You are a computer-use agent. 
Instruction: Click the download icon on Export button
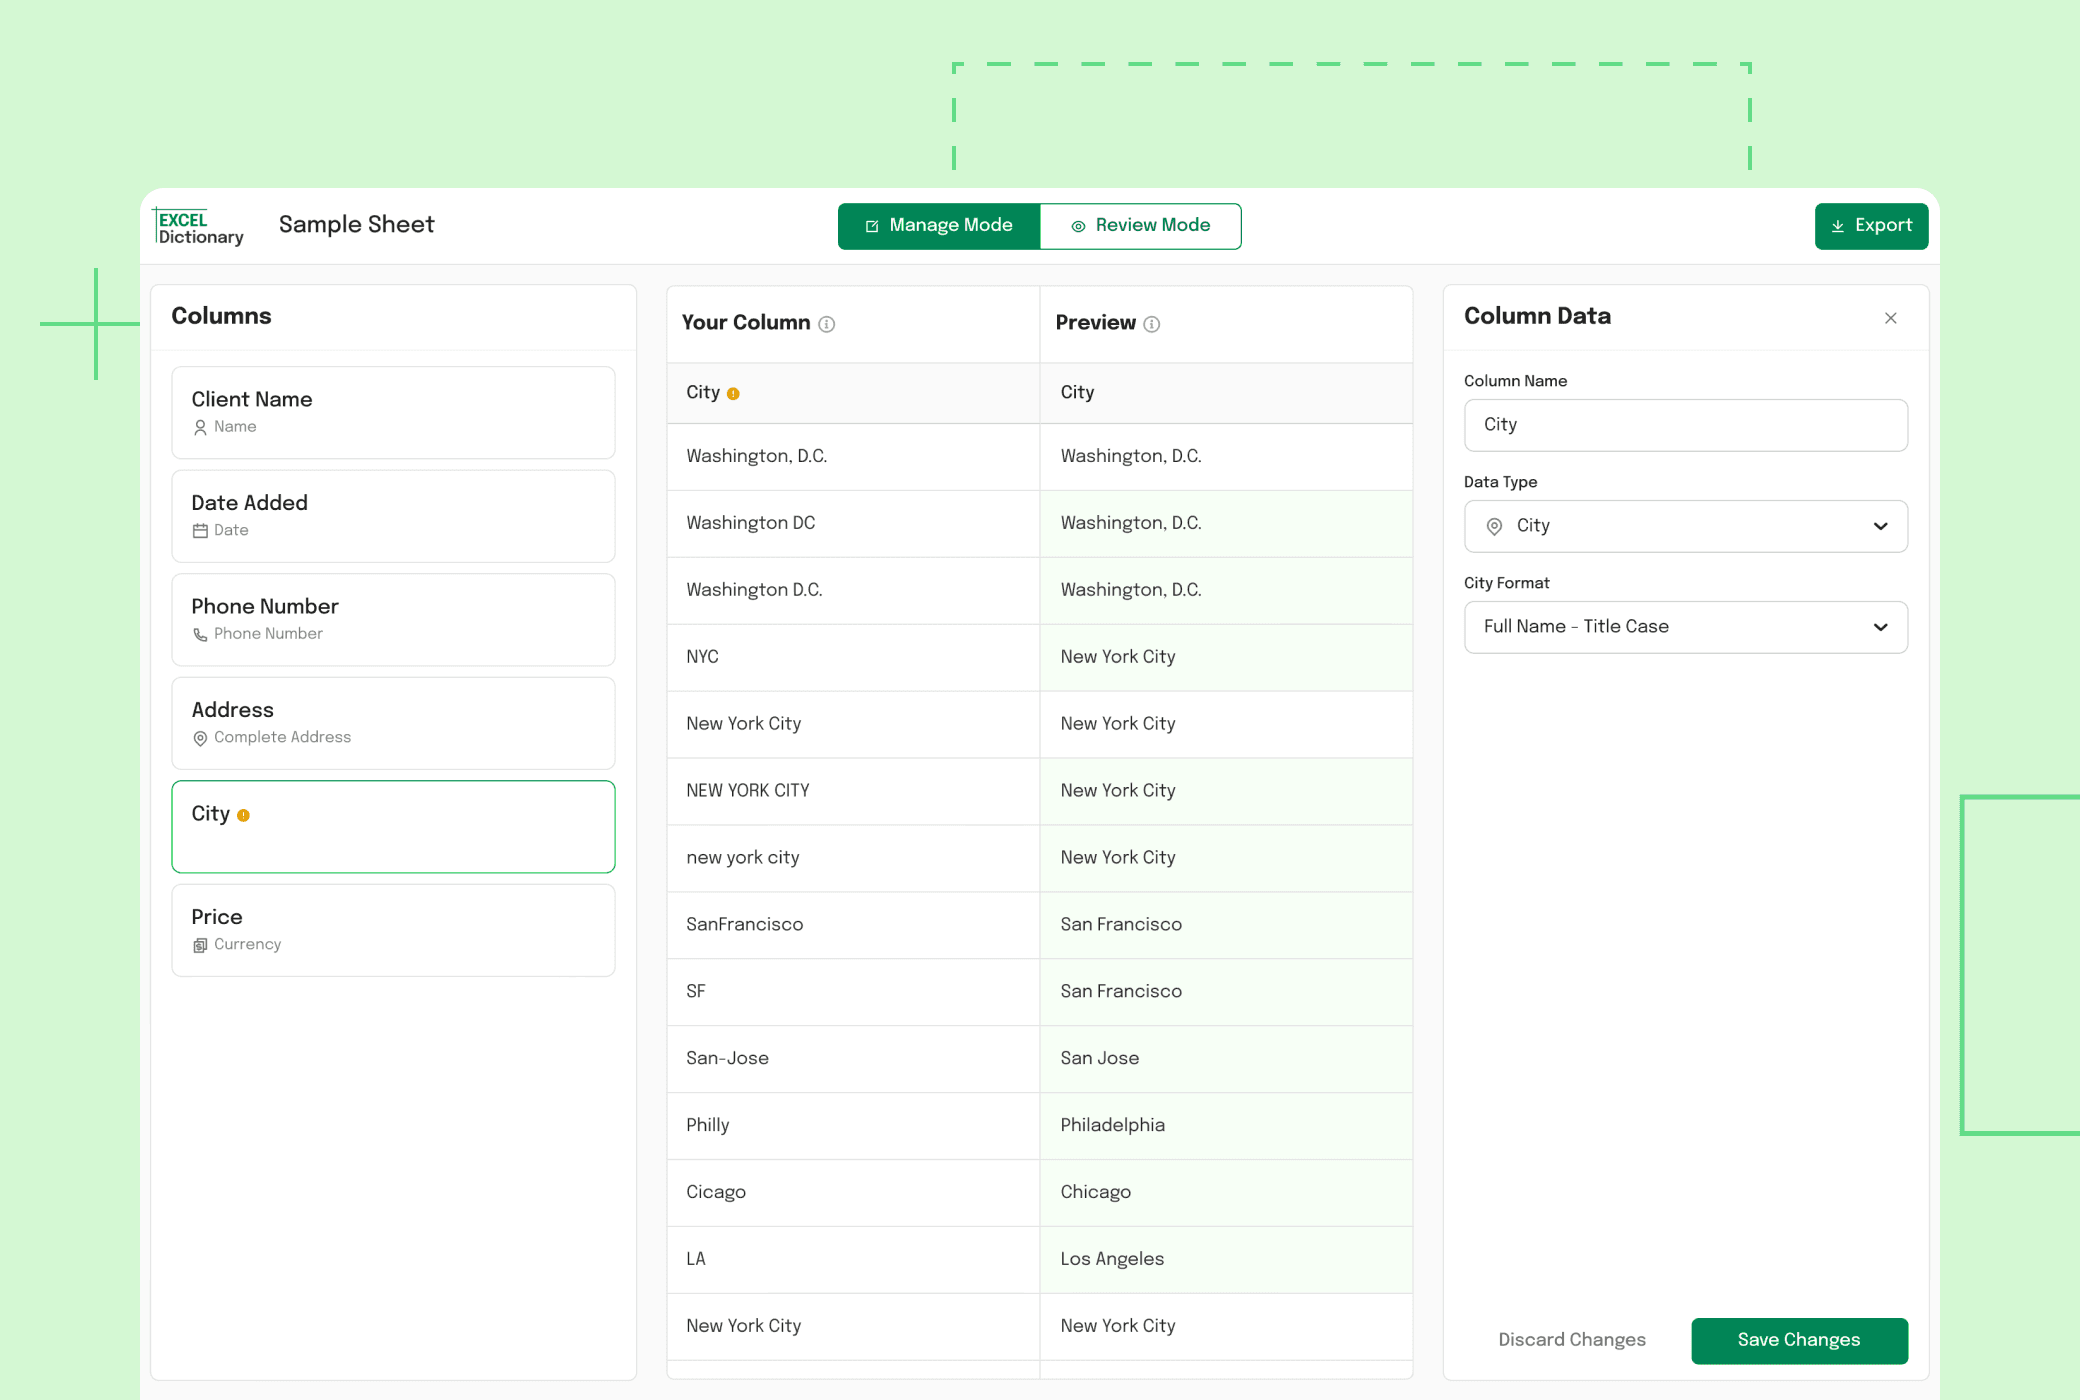pyautogui.click(x=1837, y=227)
